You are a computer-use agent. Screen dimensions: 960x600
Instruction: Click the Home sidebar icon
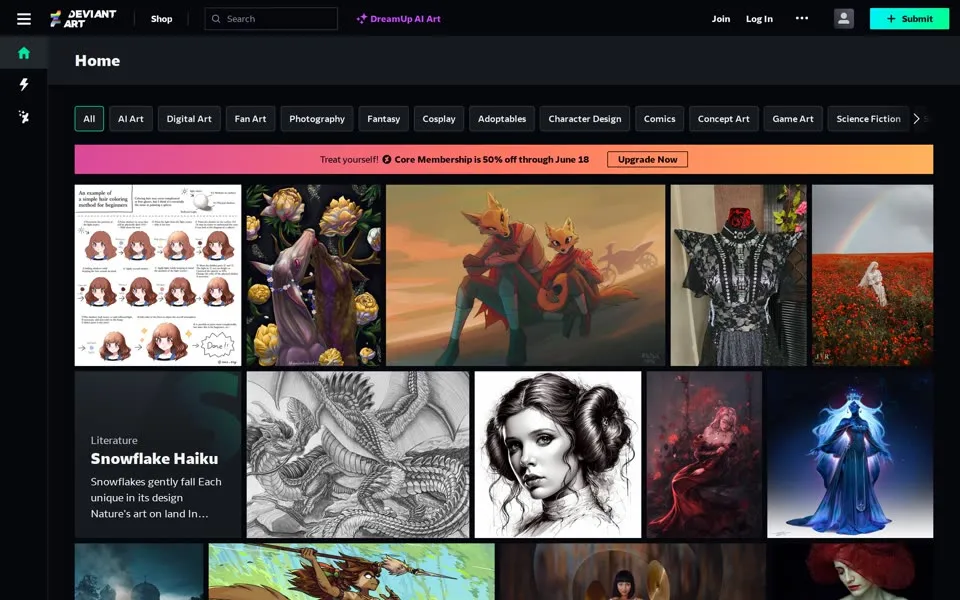pos(24,53)
